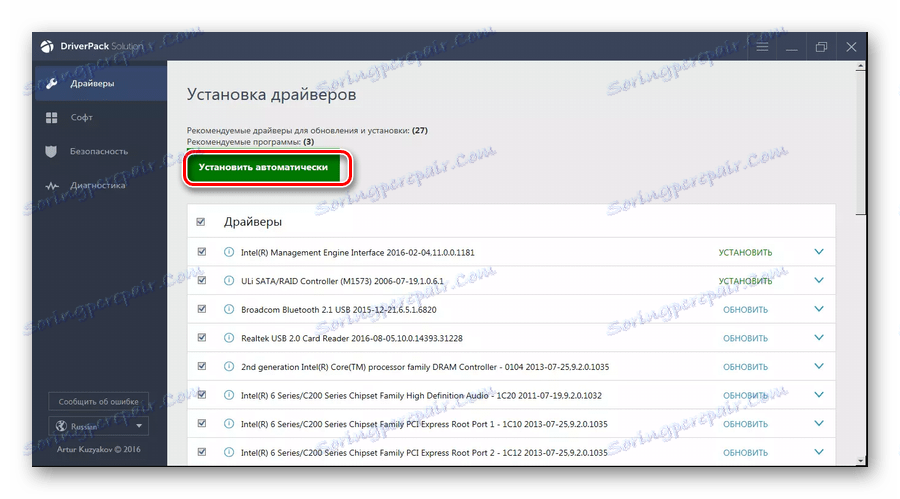This screenshot has height=499, width=900.
Task: Click the wrench icon beside Драйверы
Action: pyautogui.click(x=52, y=83)
